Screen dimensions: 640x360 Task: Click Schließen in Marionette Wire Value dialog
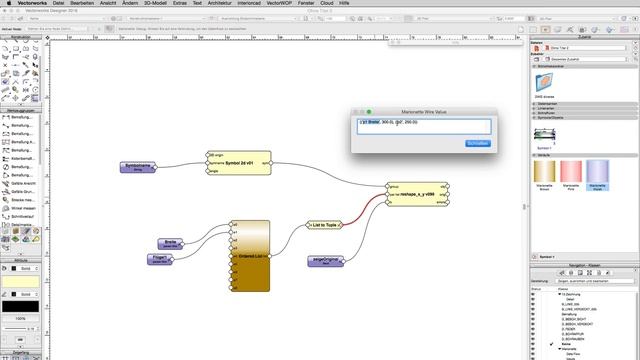point(478,143)
